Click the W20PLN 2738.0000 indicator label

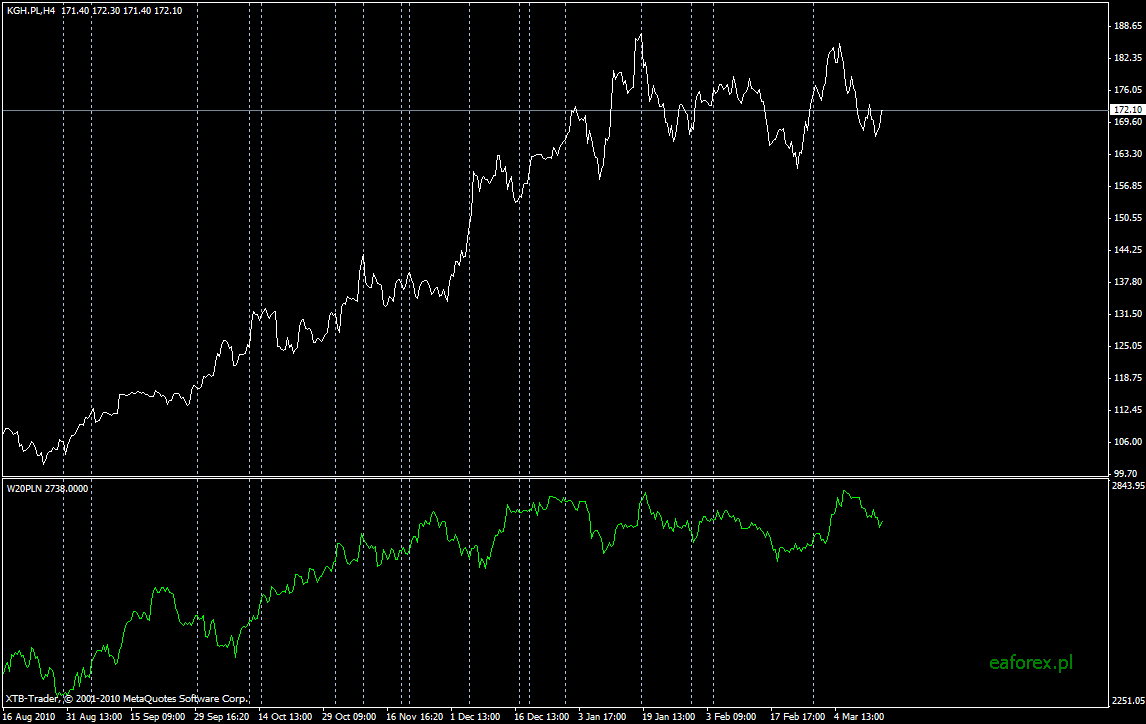(x=47, y=488)
